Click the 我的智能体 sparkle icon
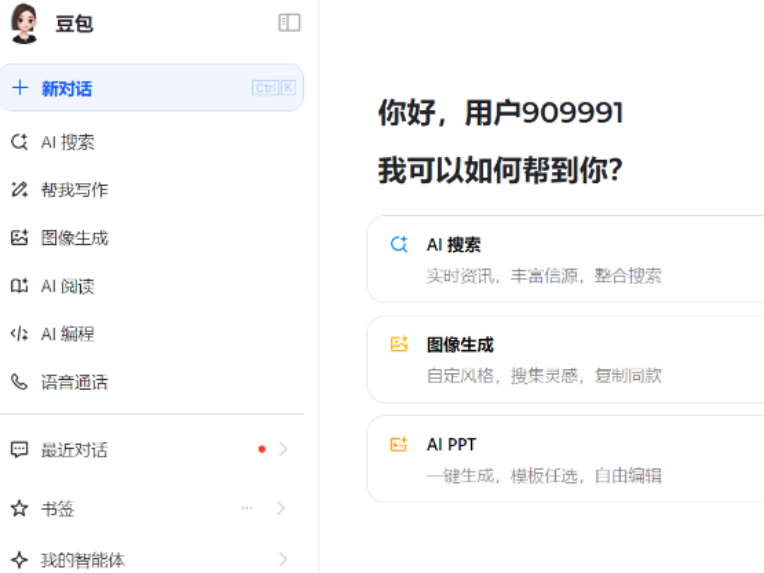Viewport: 764px width, 573px height. click(19, 559)
